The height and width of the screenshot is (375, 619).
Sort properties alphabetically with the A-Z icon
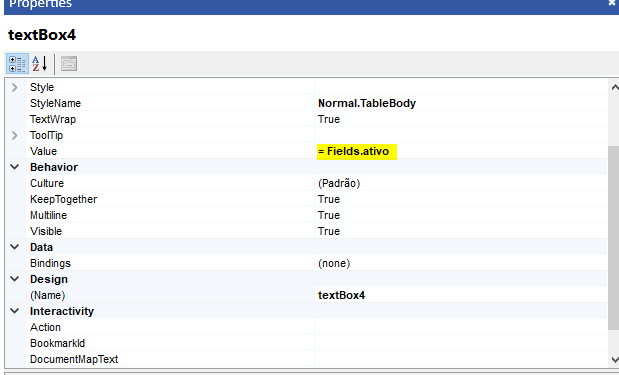tap(40, 64)
